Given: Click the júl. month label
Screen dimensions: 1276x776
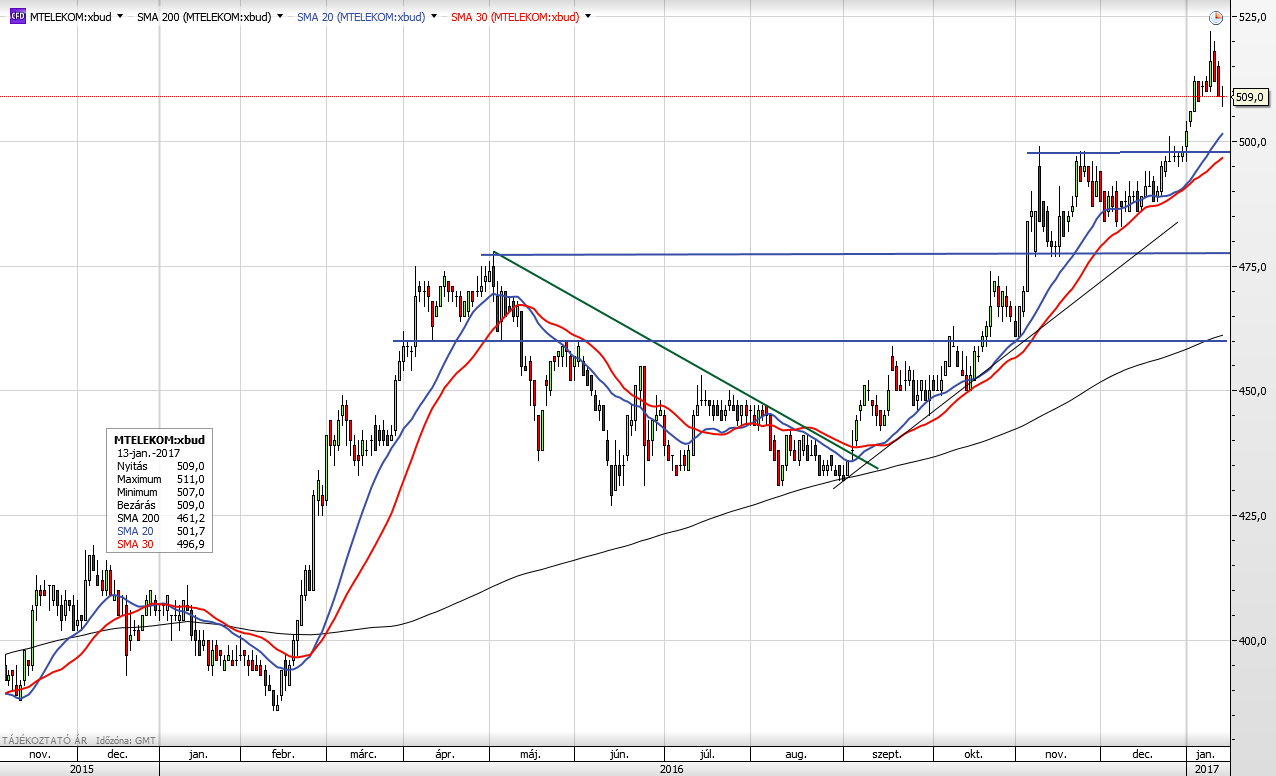Looking at the screenshot, I should [706, 754].
